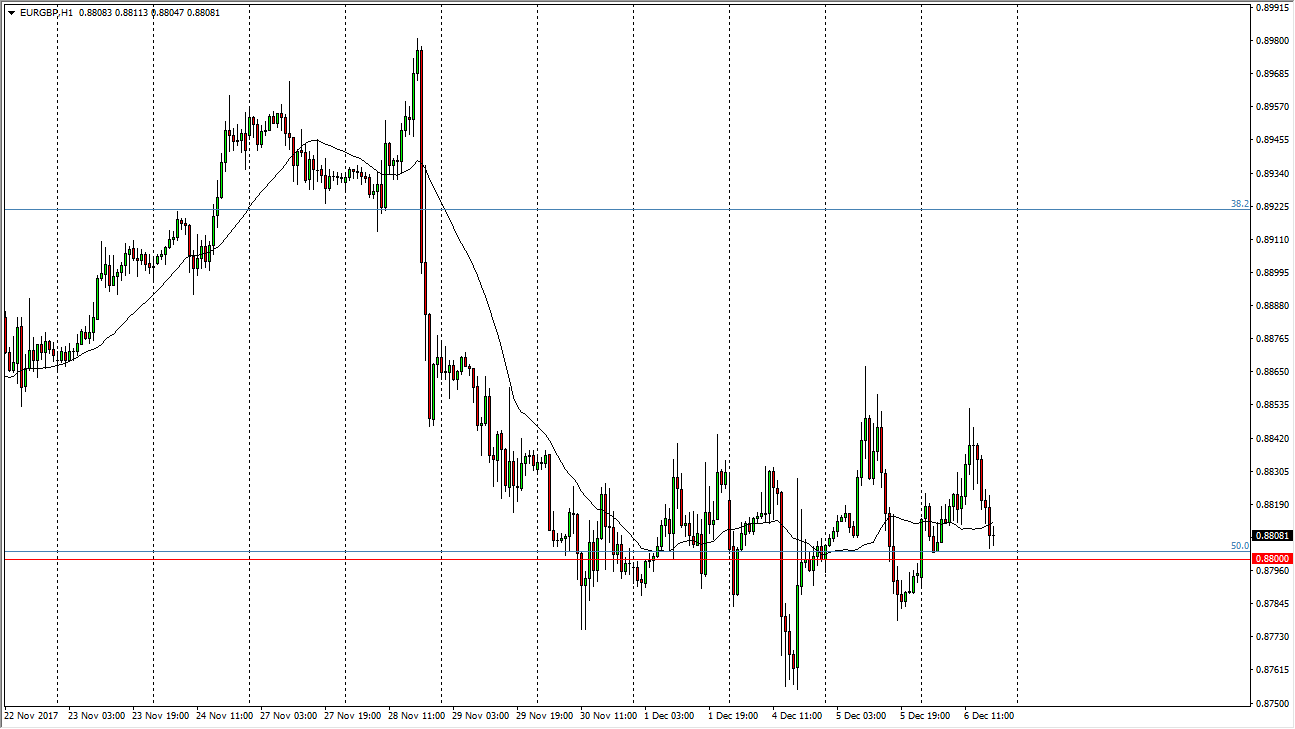Select the 38.2 Fibonacci level label
The image size is (1295, 729).
click(x=1239, y=204)
